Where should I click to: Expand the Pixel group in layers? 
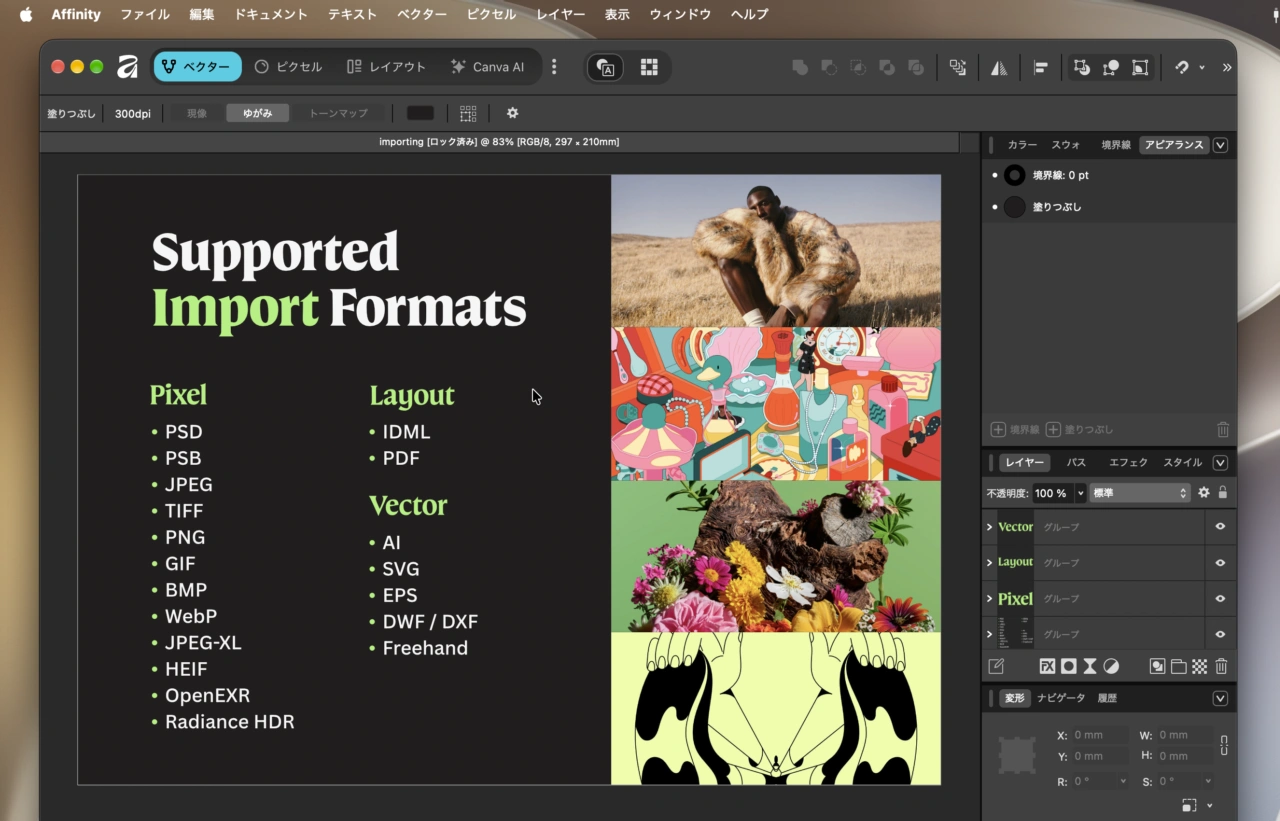pyautogui.click(x=990, y=598)
